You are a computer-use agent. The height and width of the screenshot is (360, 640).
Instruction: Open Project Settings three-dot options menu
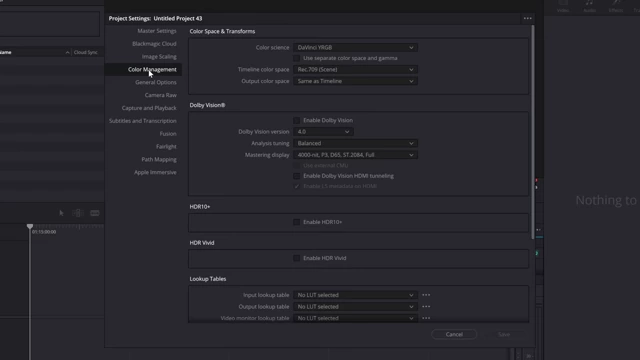coord(528,18)
